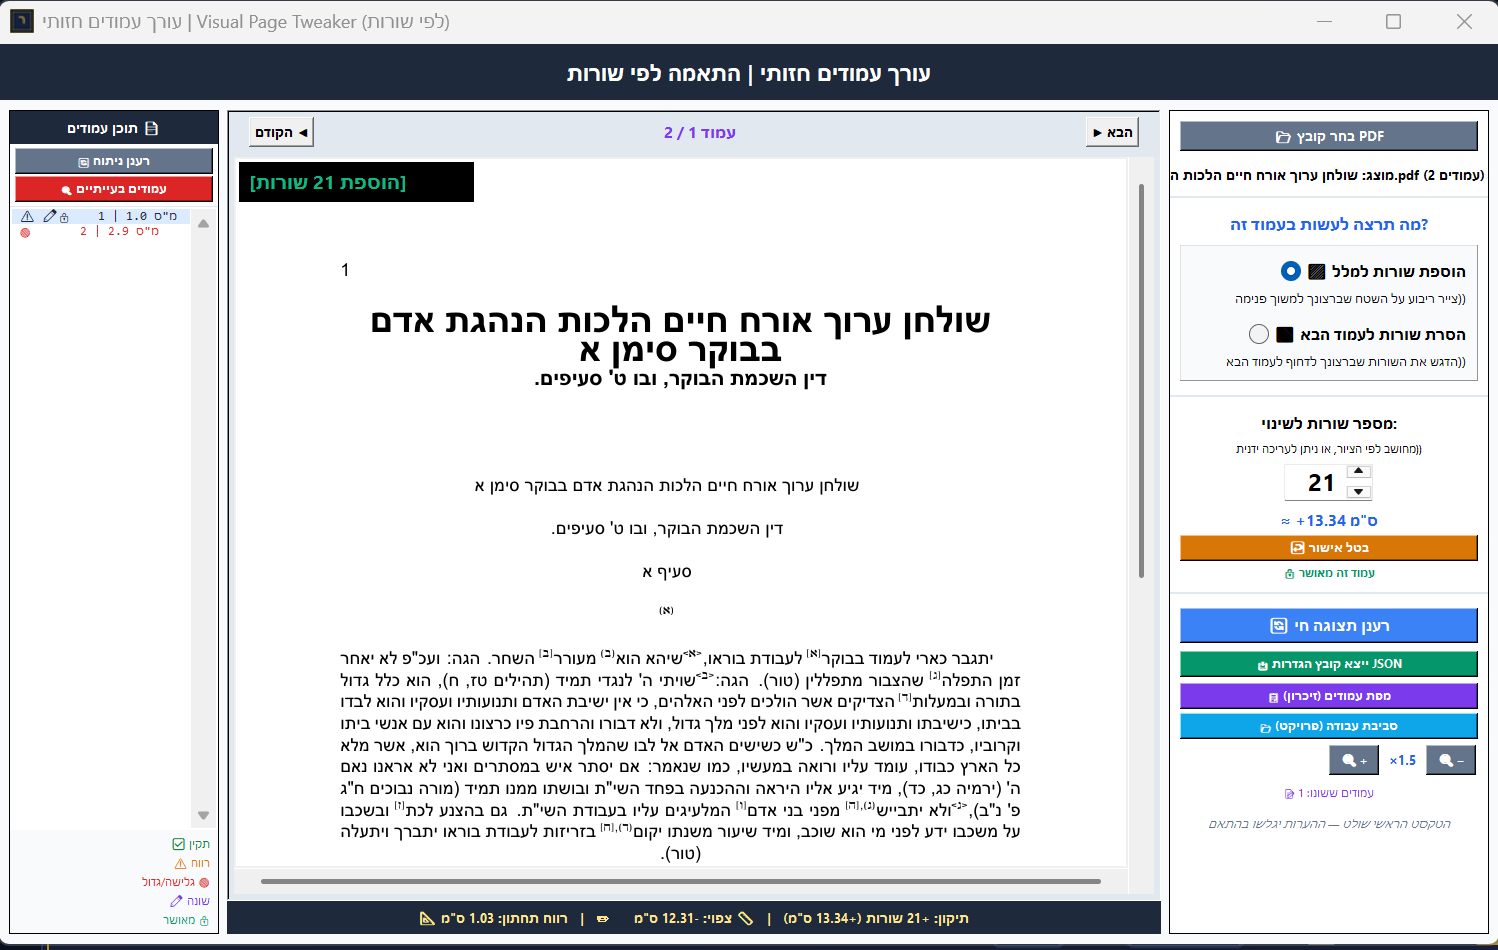Decrement the lines number with the down arrow
Screen dimensions: 1498x950
tap(1358, 491)
